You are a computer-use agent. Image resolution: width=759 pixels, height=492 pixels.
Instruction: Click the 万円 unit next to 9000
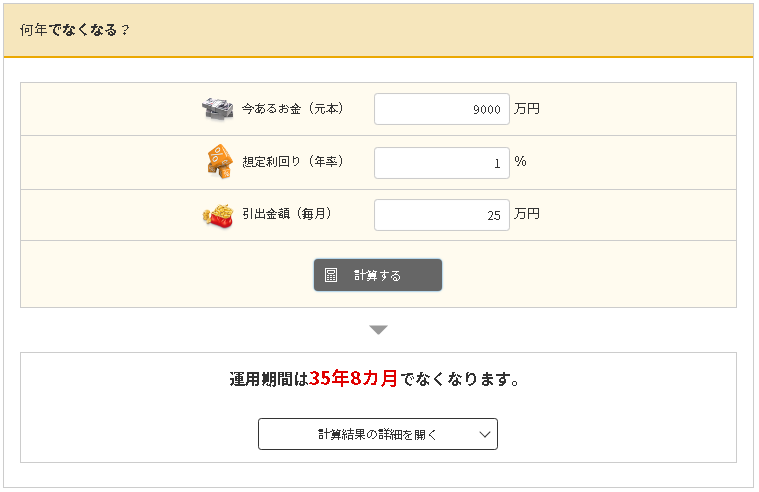click(527, 109)
